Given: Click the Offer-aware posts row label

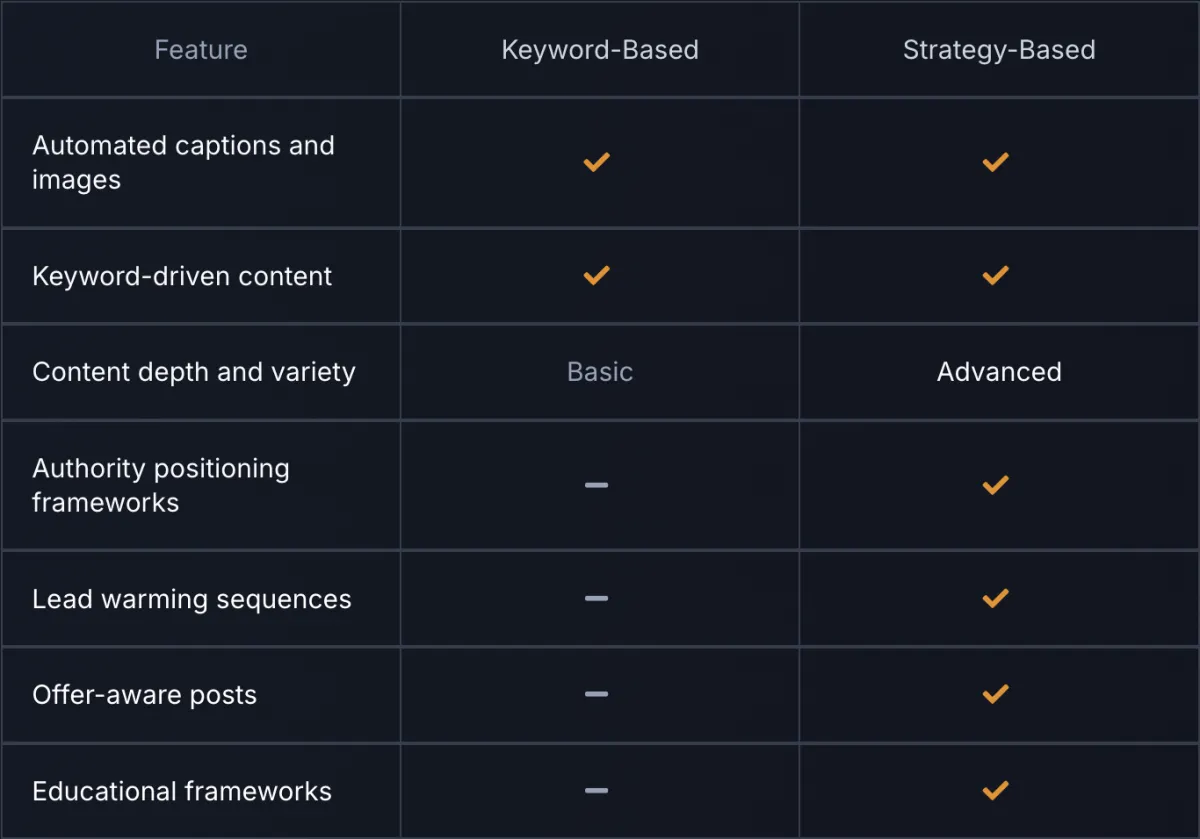Looking at the screenshot, I should (x=145, y=695).
